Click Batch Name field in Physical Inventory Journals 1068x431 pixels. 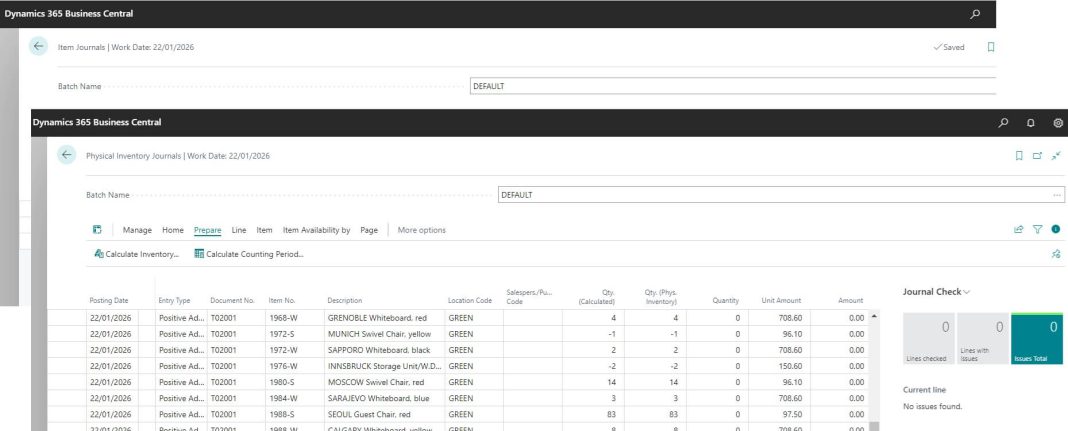781,195
